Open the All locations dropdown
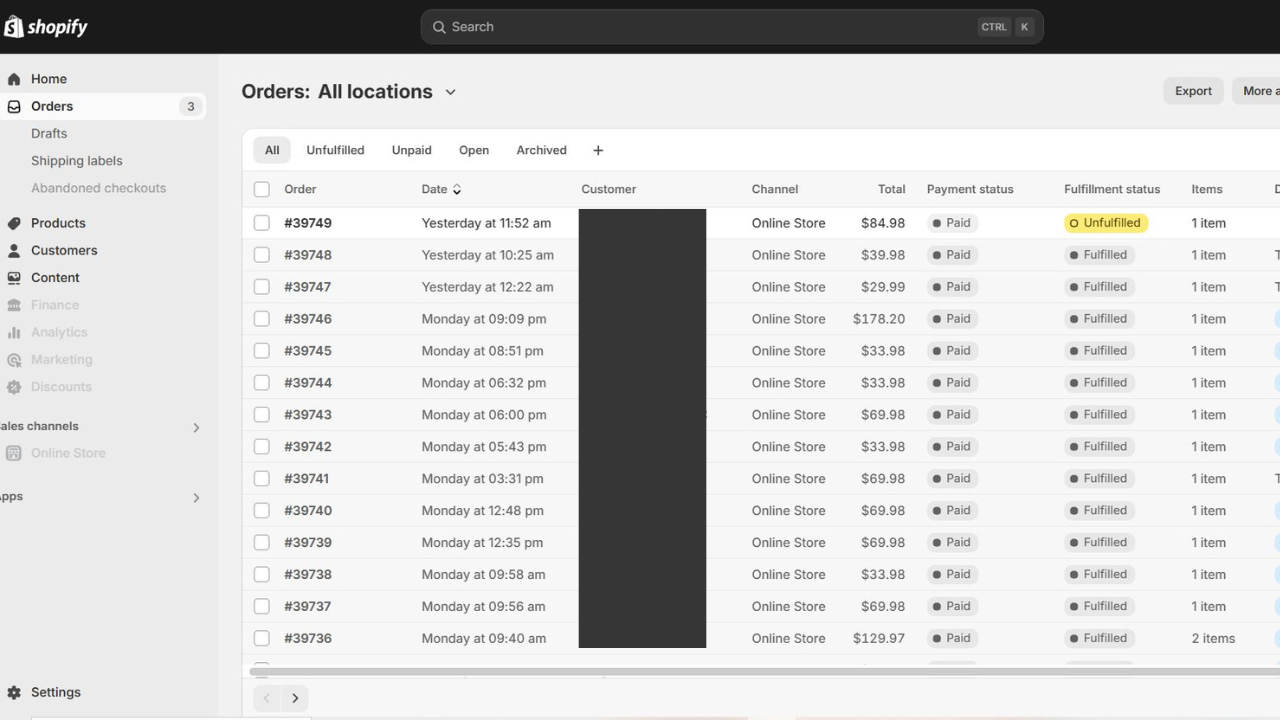 tap(387, 91)
